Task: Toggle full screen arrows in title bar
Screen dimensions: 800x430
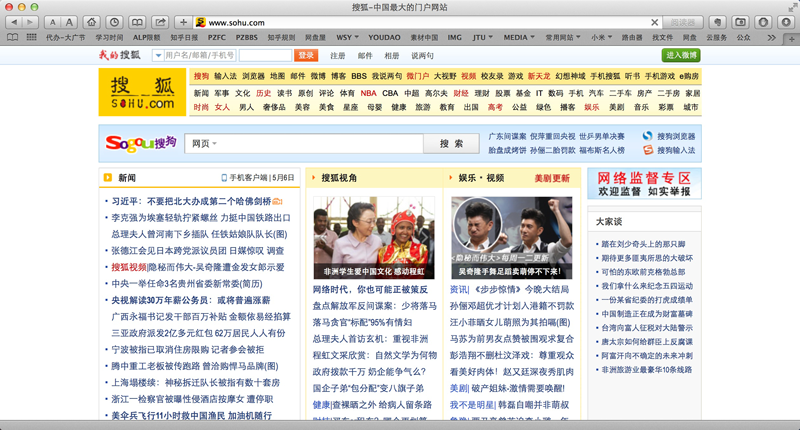Action: (x=792, y=7)
